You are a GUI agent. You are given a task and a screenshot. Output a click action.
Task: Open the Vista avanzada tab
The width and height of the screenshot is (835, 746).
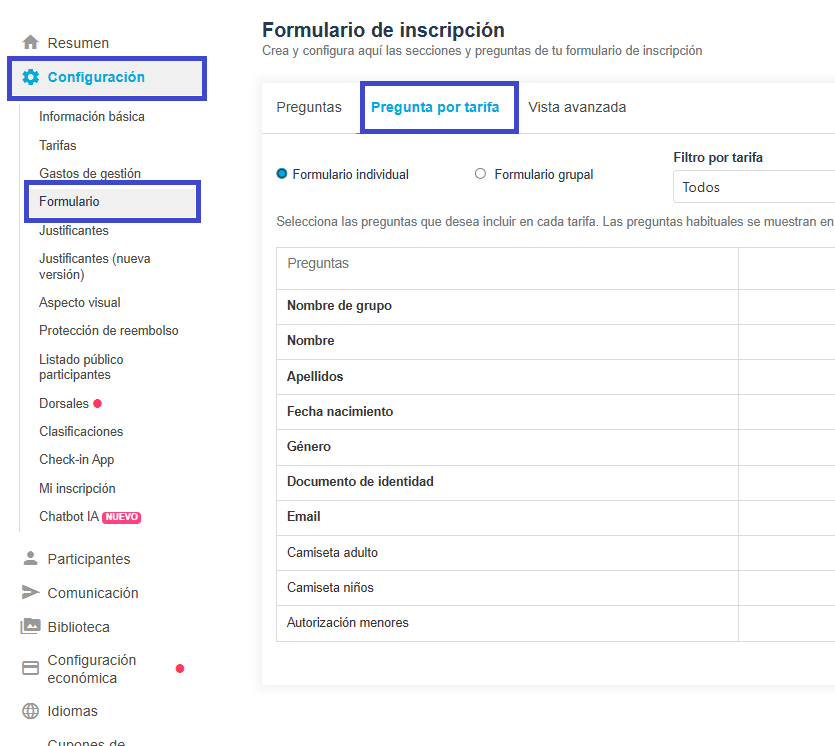coord(577,107)
